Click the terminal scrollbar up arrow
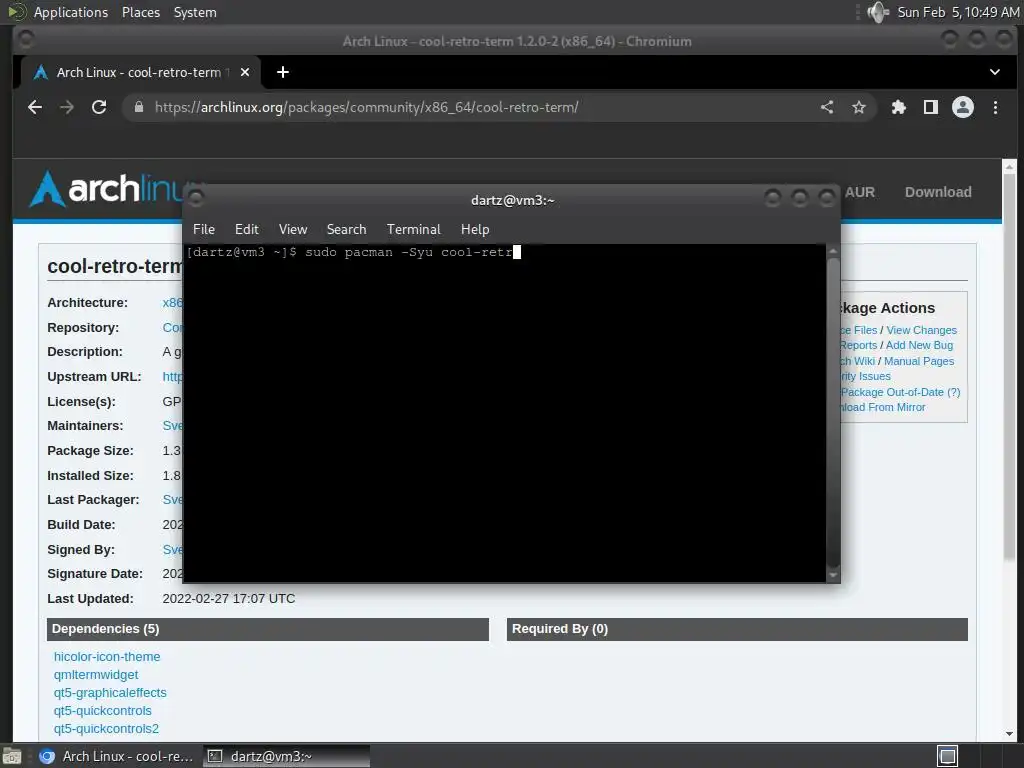Viewport: 1024px width, 768px height. click(833, 250)
